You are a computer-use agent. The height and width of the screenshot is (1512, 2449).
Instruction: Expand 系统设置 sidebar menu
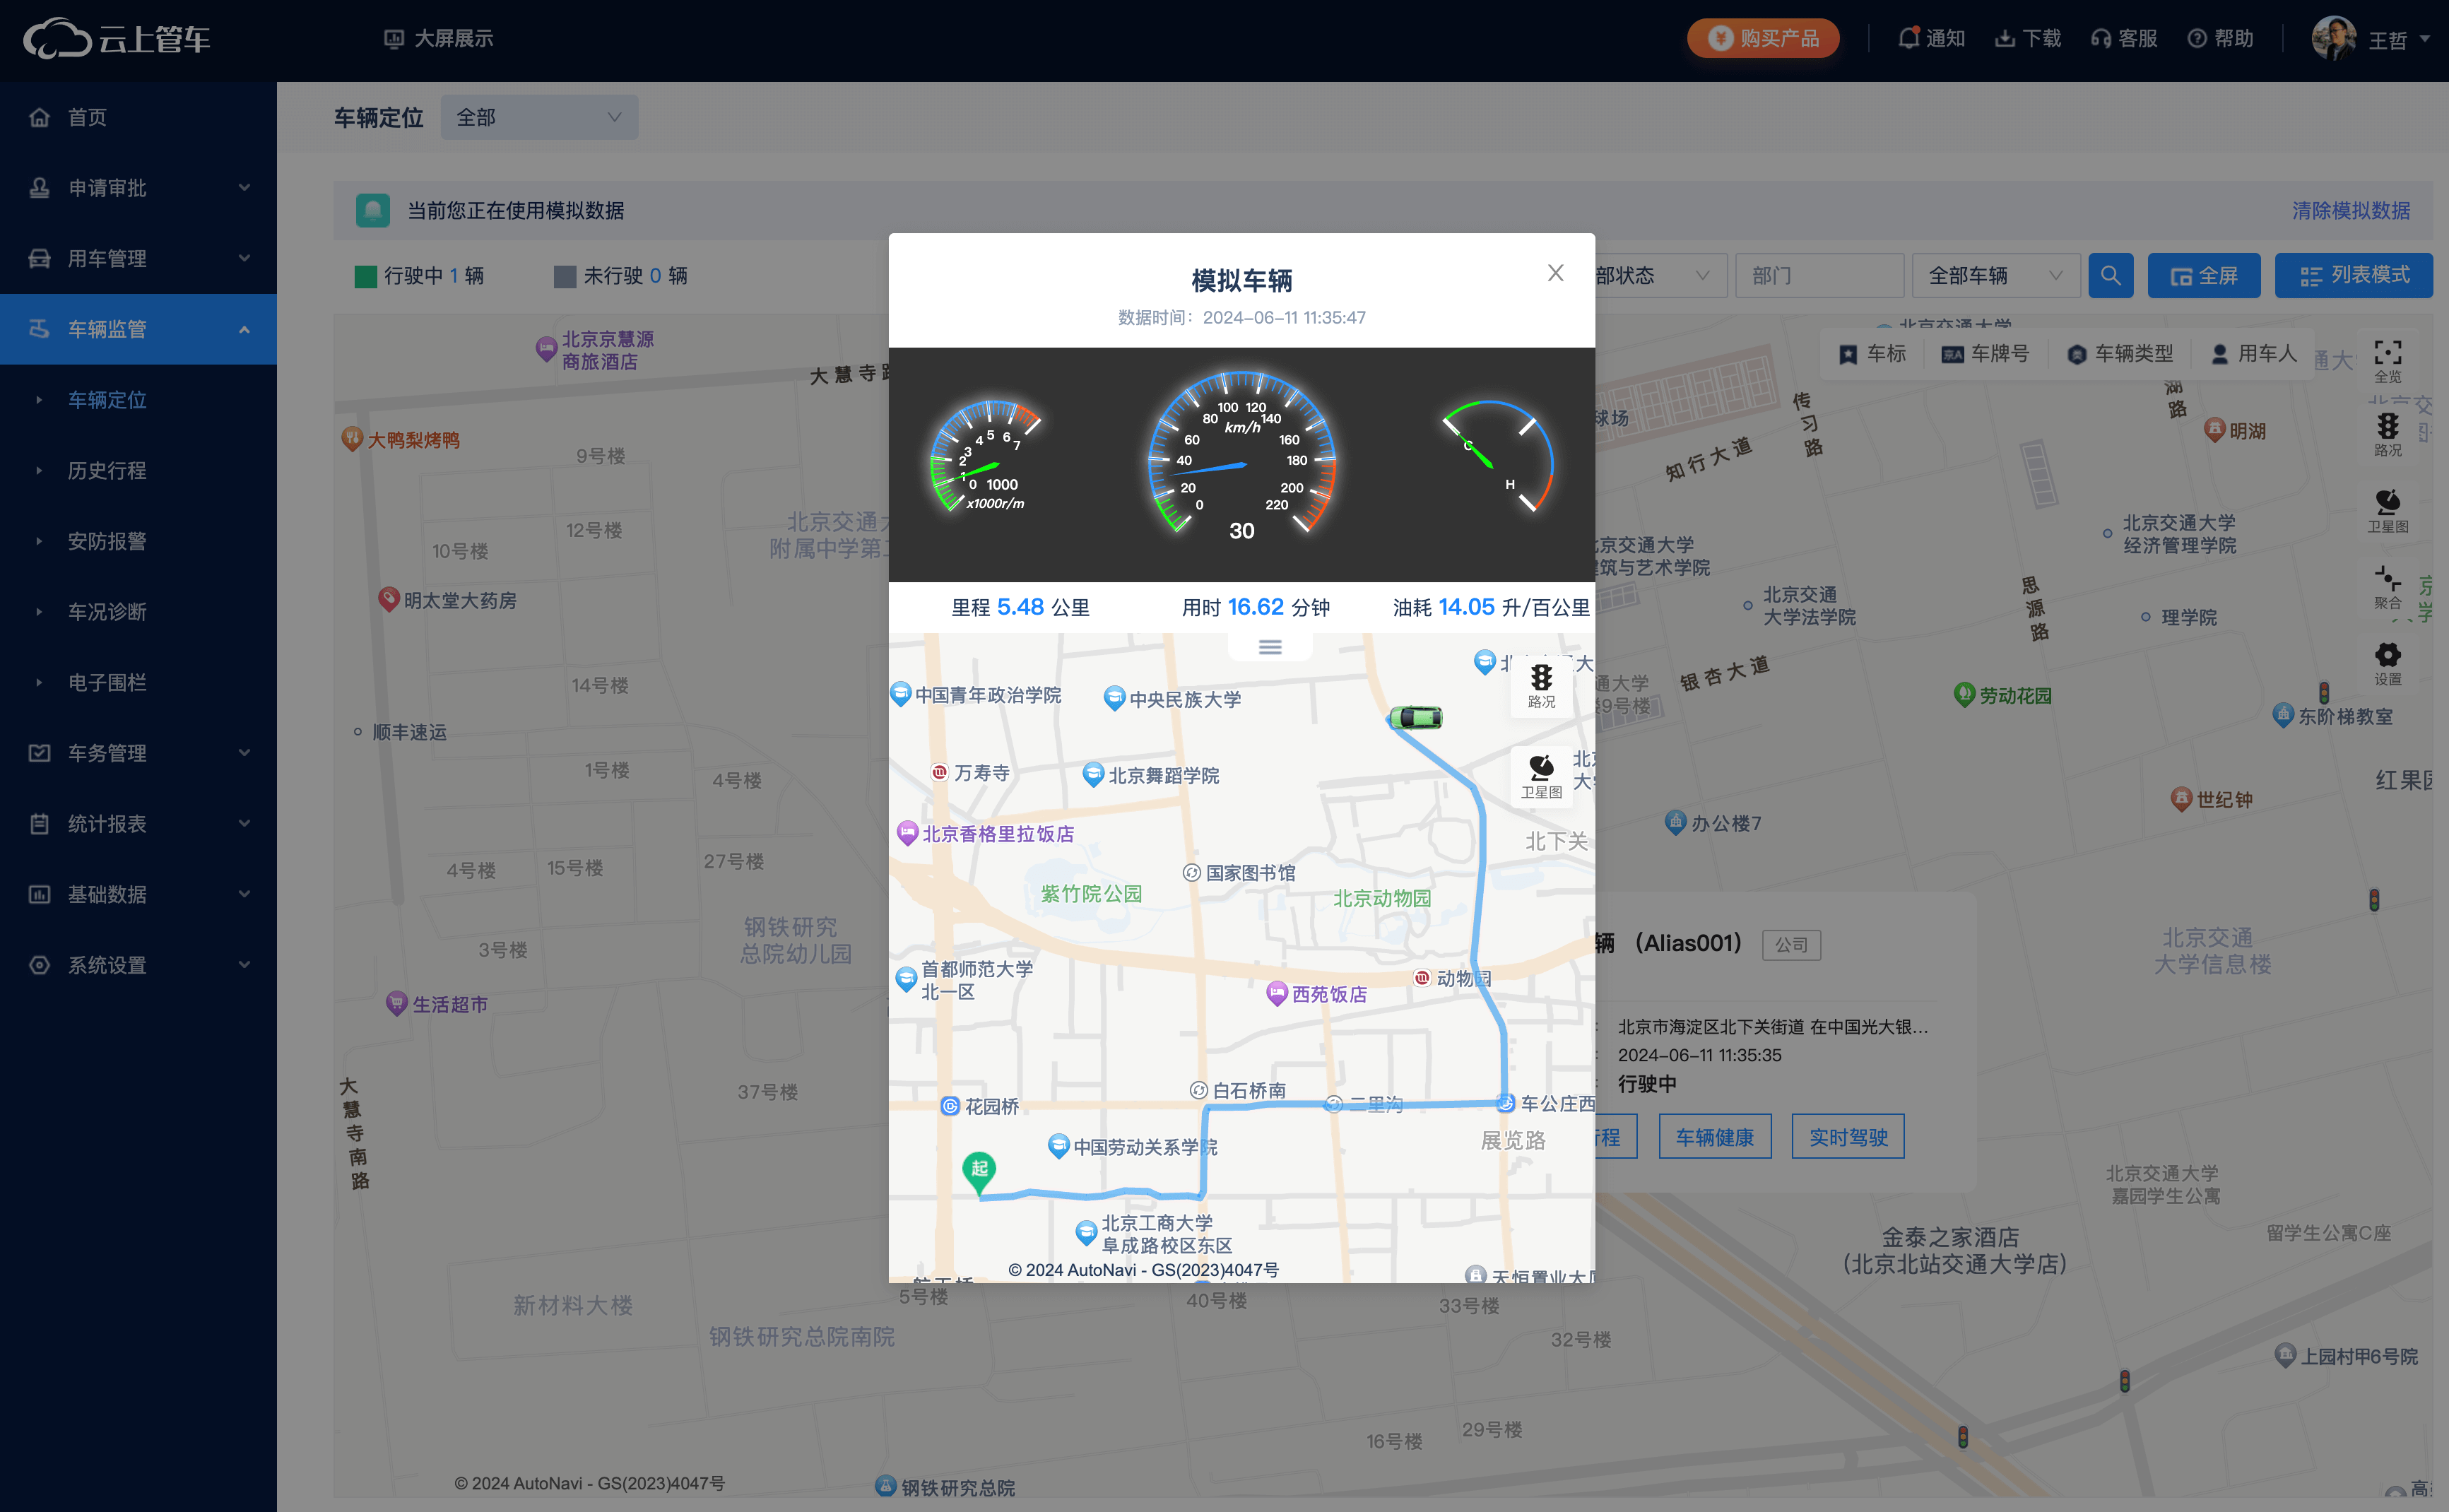(138, 965)
